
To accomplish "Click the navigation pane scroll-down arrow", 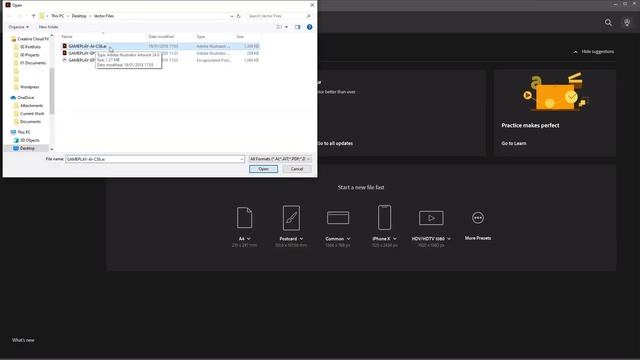I will pos(52,149).
